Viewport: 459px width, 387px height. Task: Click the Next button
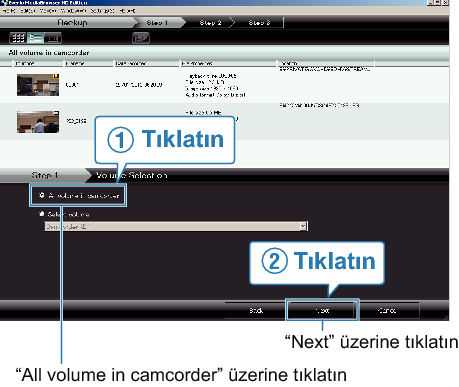[x=322, y=310]
